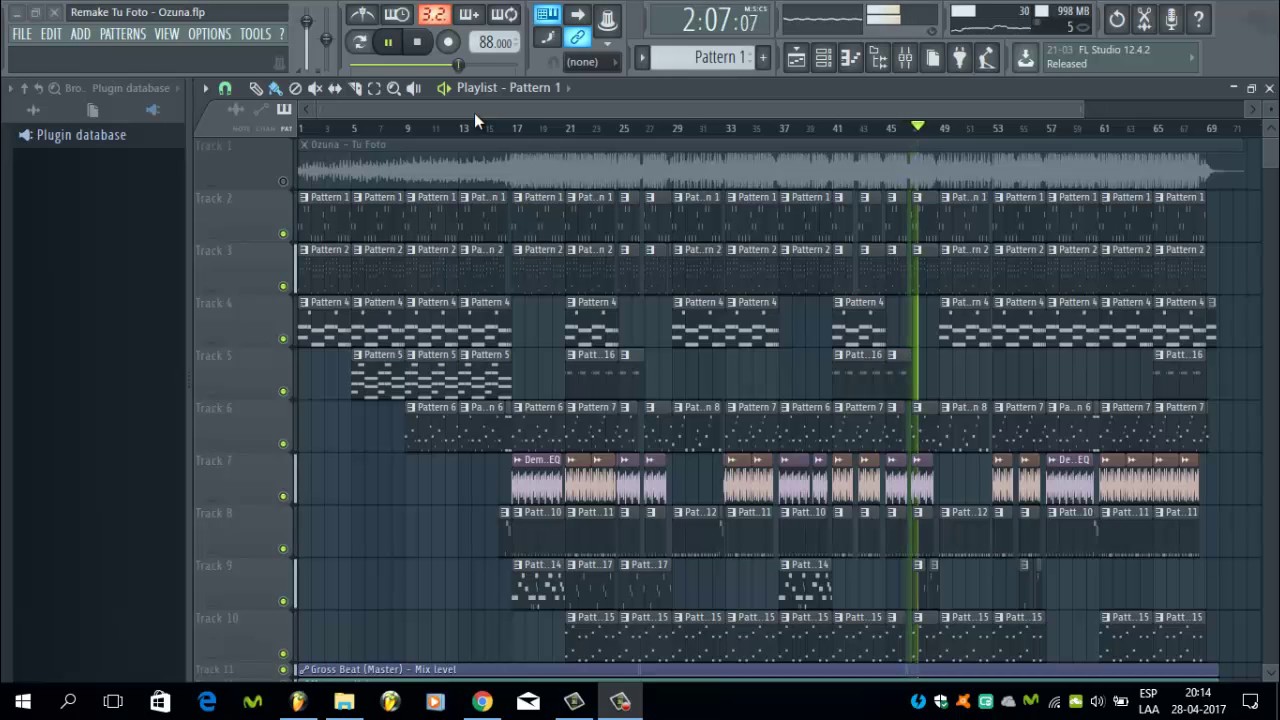The height and width of the screenshot is (720, 1280).
Task: Open the PATTERNS menu
Action: click(x=123, y=34)
